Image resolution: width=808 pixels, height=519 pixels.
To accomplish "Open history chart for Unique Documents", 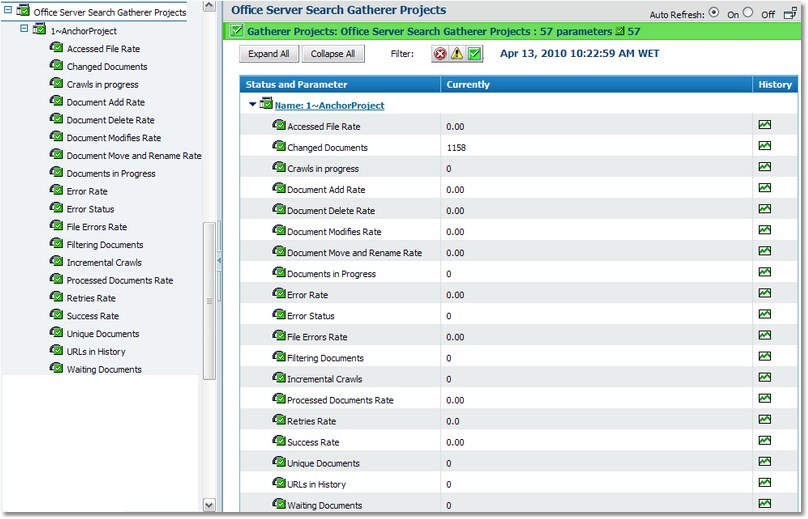I will pyautogui.click(x=765, y=462).
